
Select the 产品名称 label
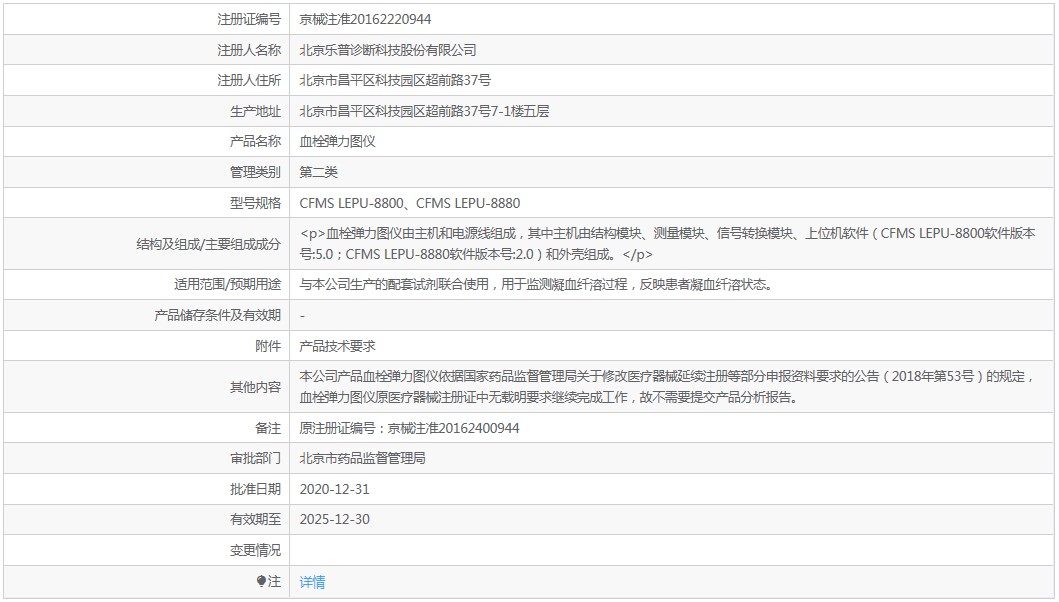click(x=255, y=141)
